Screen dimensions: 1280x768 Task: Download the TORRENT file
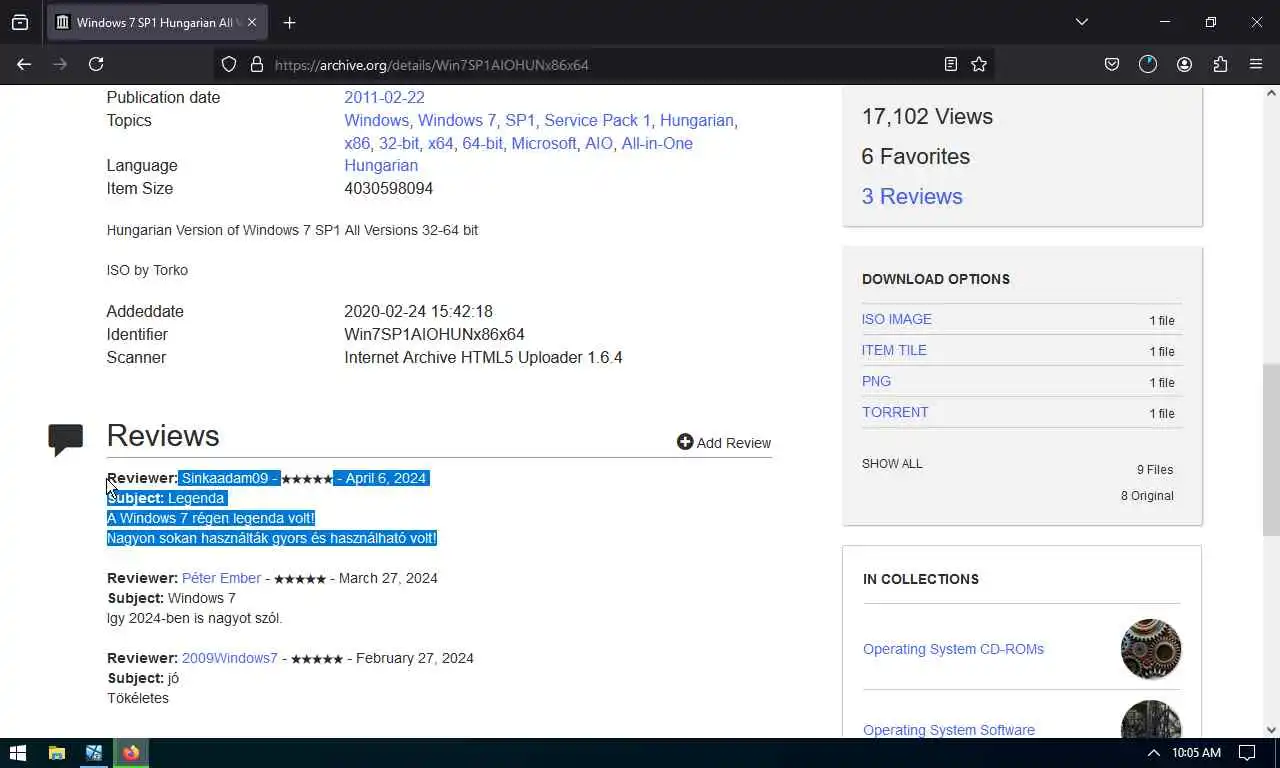click(895, 412)
